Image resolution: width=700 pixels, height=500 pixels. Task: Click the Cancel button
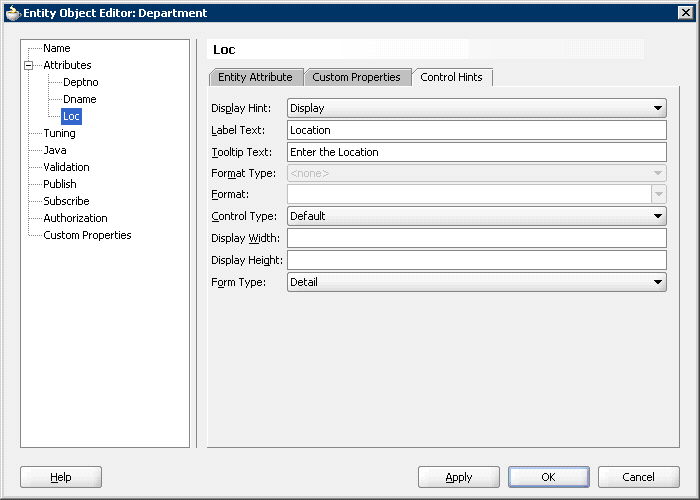coord(637,477)
